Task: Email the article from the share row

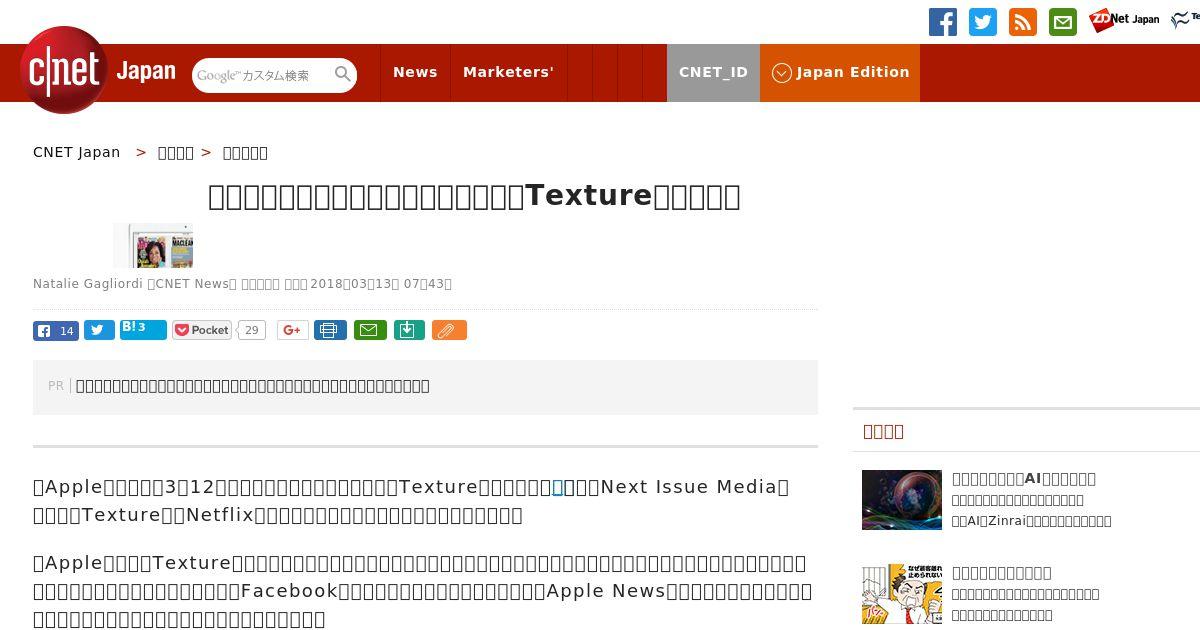Action: pos(370,330)
